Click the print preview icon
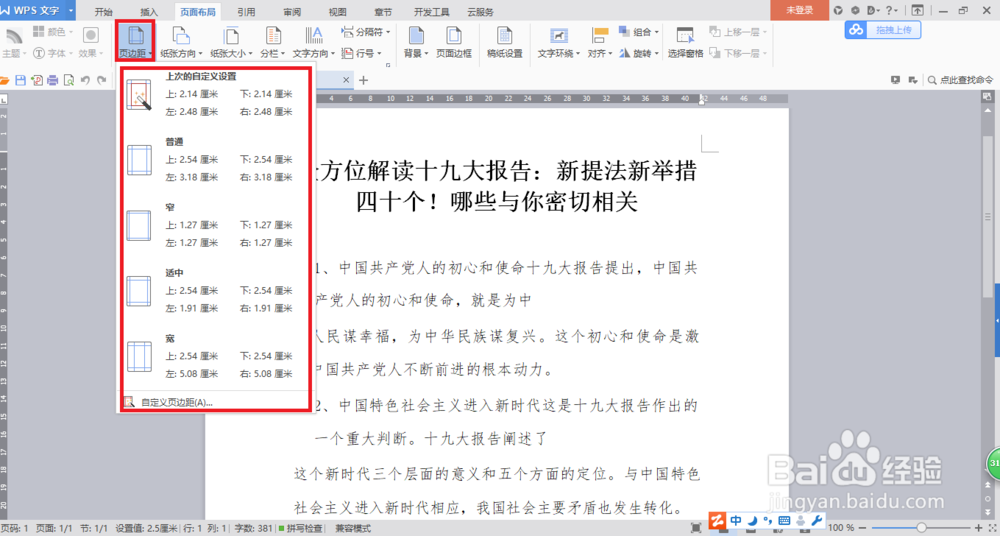 click(69, 80)
